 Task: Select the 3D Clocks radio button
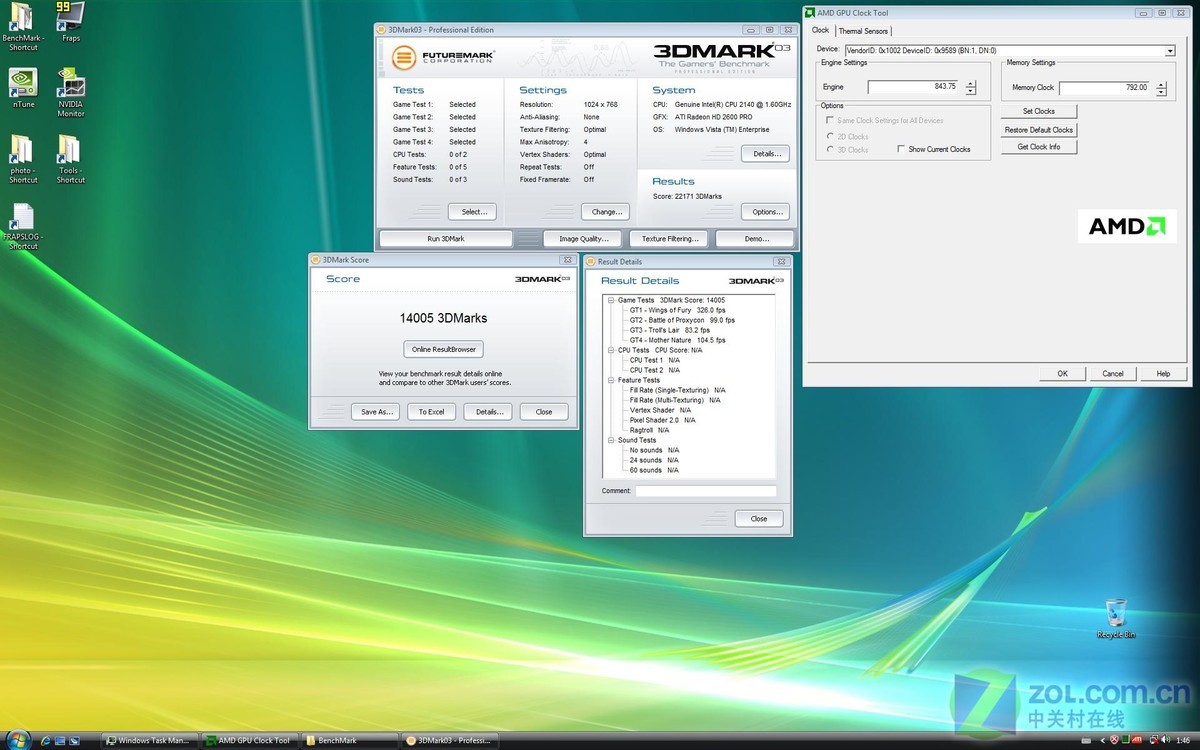[830, 149]
